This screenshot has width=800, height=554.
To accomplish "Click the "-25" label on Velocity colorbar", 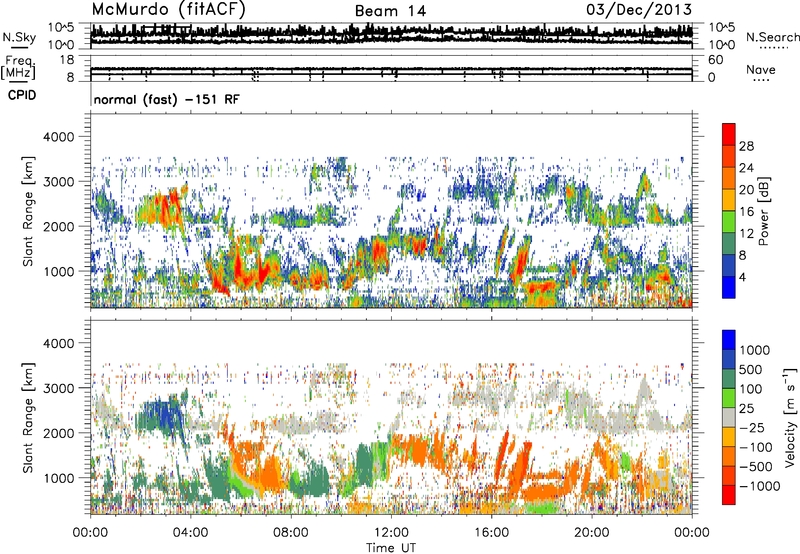I will (752, 427).
